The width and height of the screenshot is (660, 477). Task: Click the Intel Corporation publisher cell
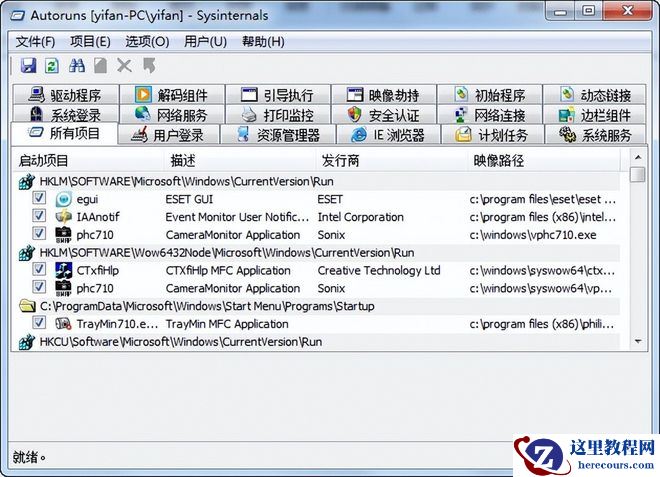tap(361, 217)
